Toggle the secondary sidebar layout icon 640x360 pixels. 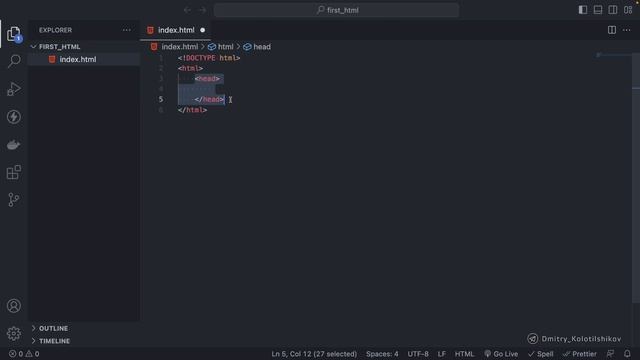click(613, 10)
